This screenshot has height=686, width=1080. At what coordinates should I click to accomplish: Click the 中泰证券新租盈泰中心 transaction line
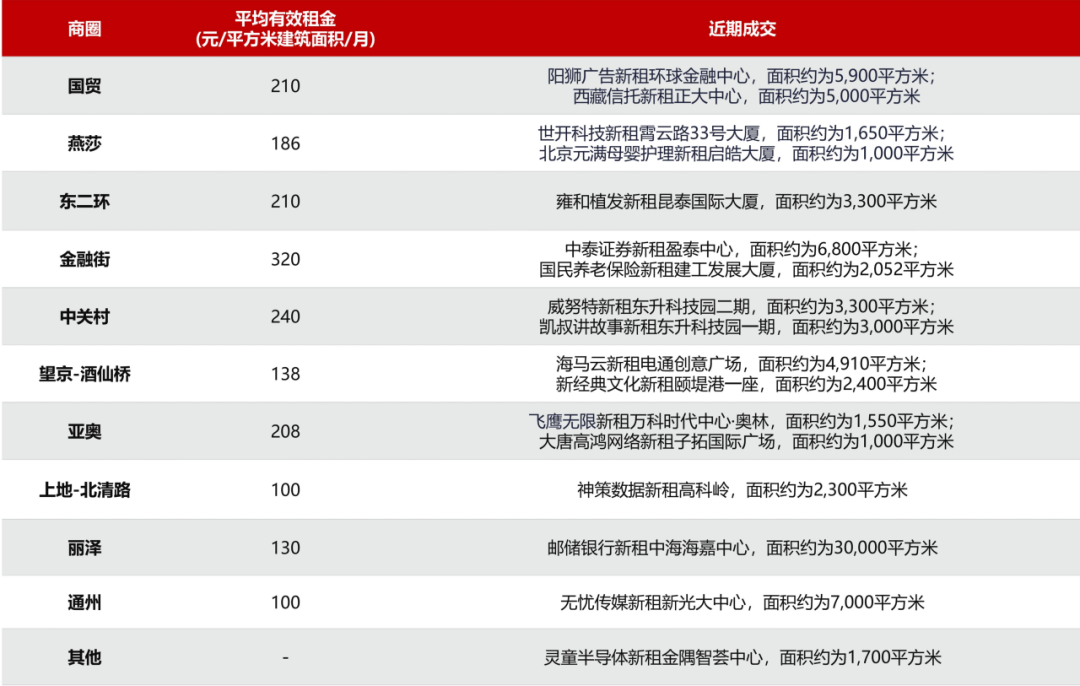click(742, 249)
